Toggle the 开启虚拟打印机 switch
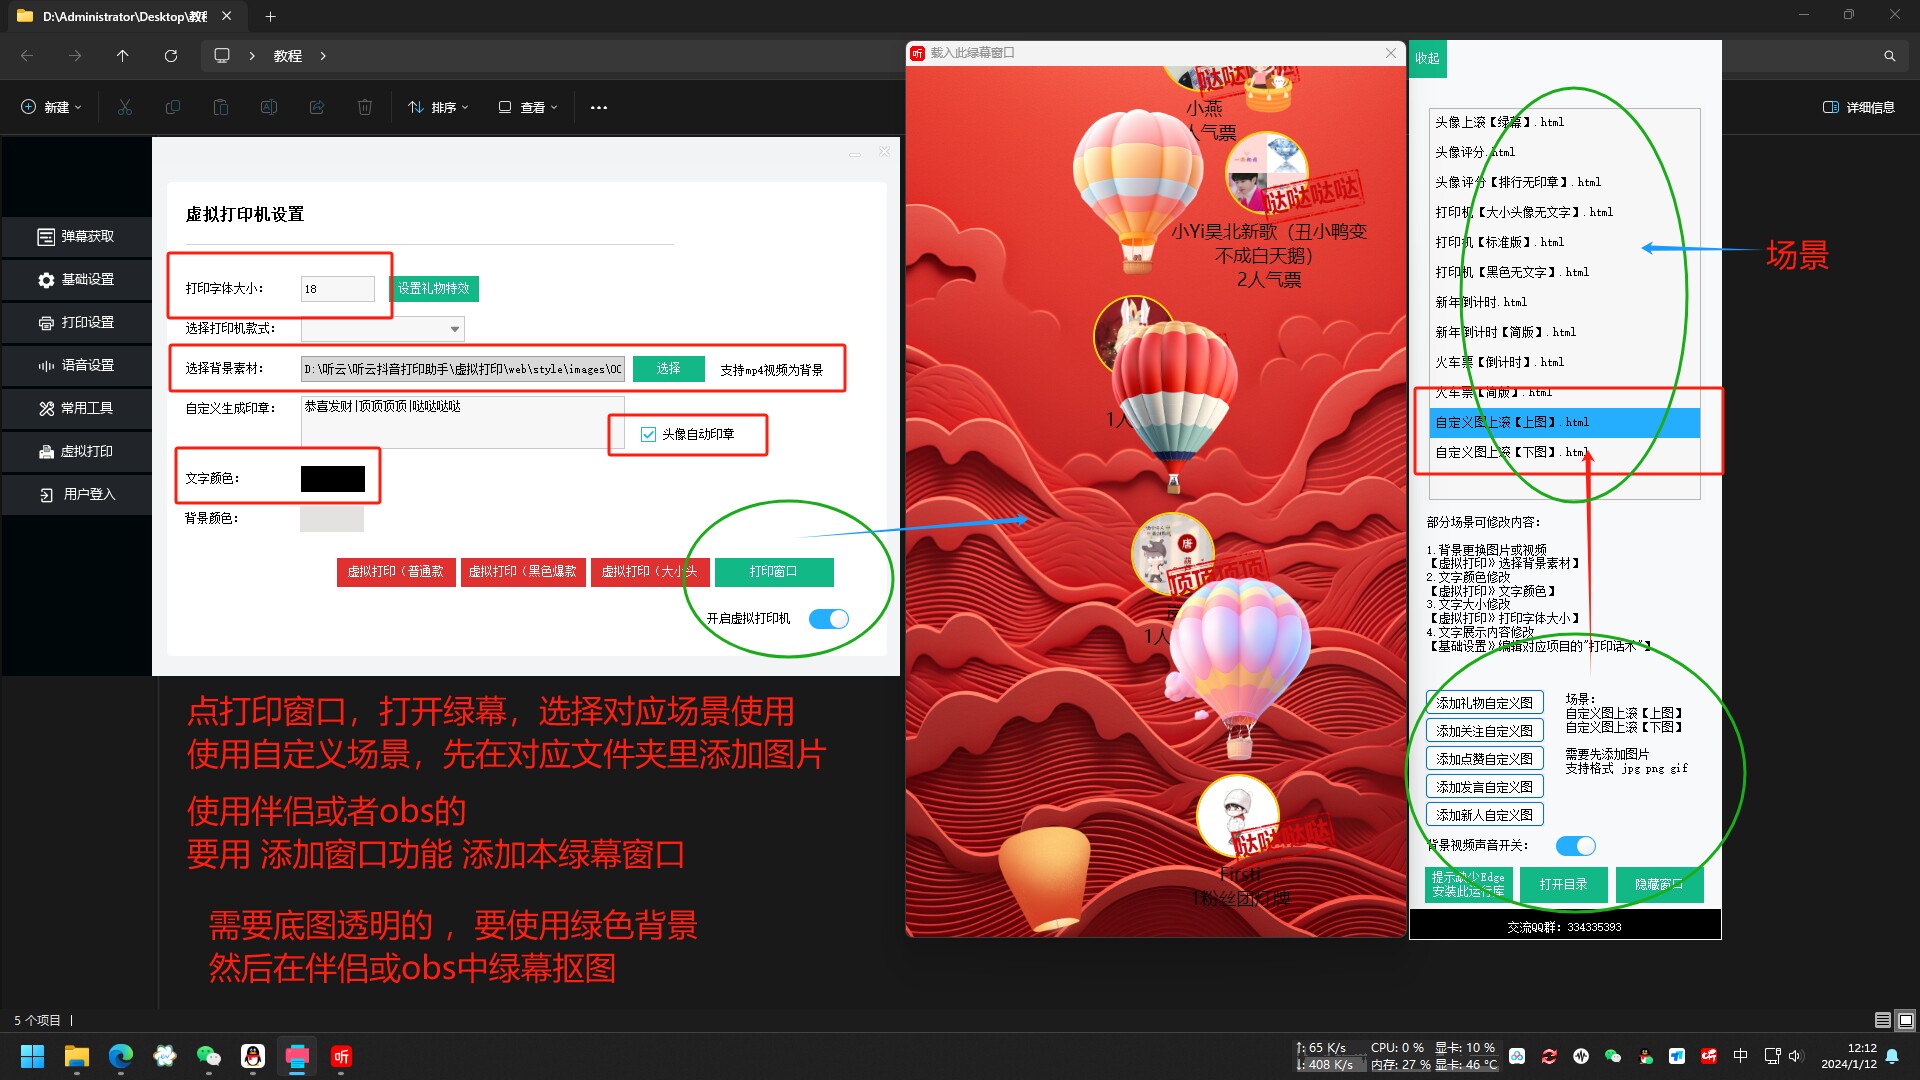Screen dimensions: 1920x1080 pos(828,619)
